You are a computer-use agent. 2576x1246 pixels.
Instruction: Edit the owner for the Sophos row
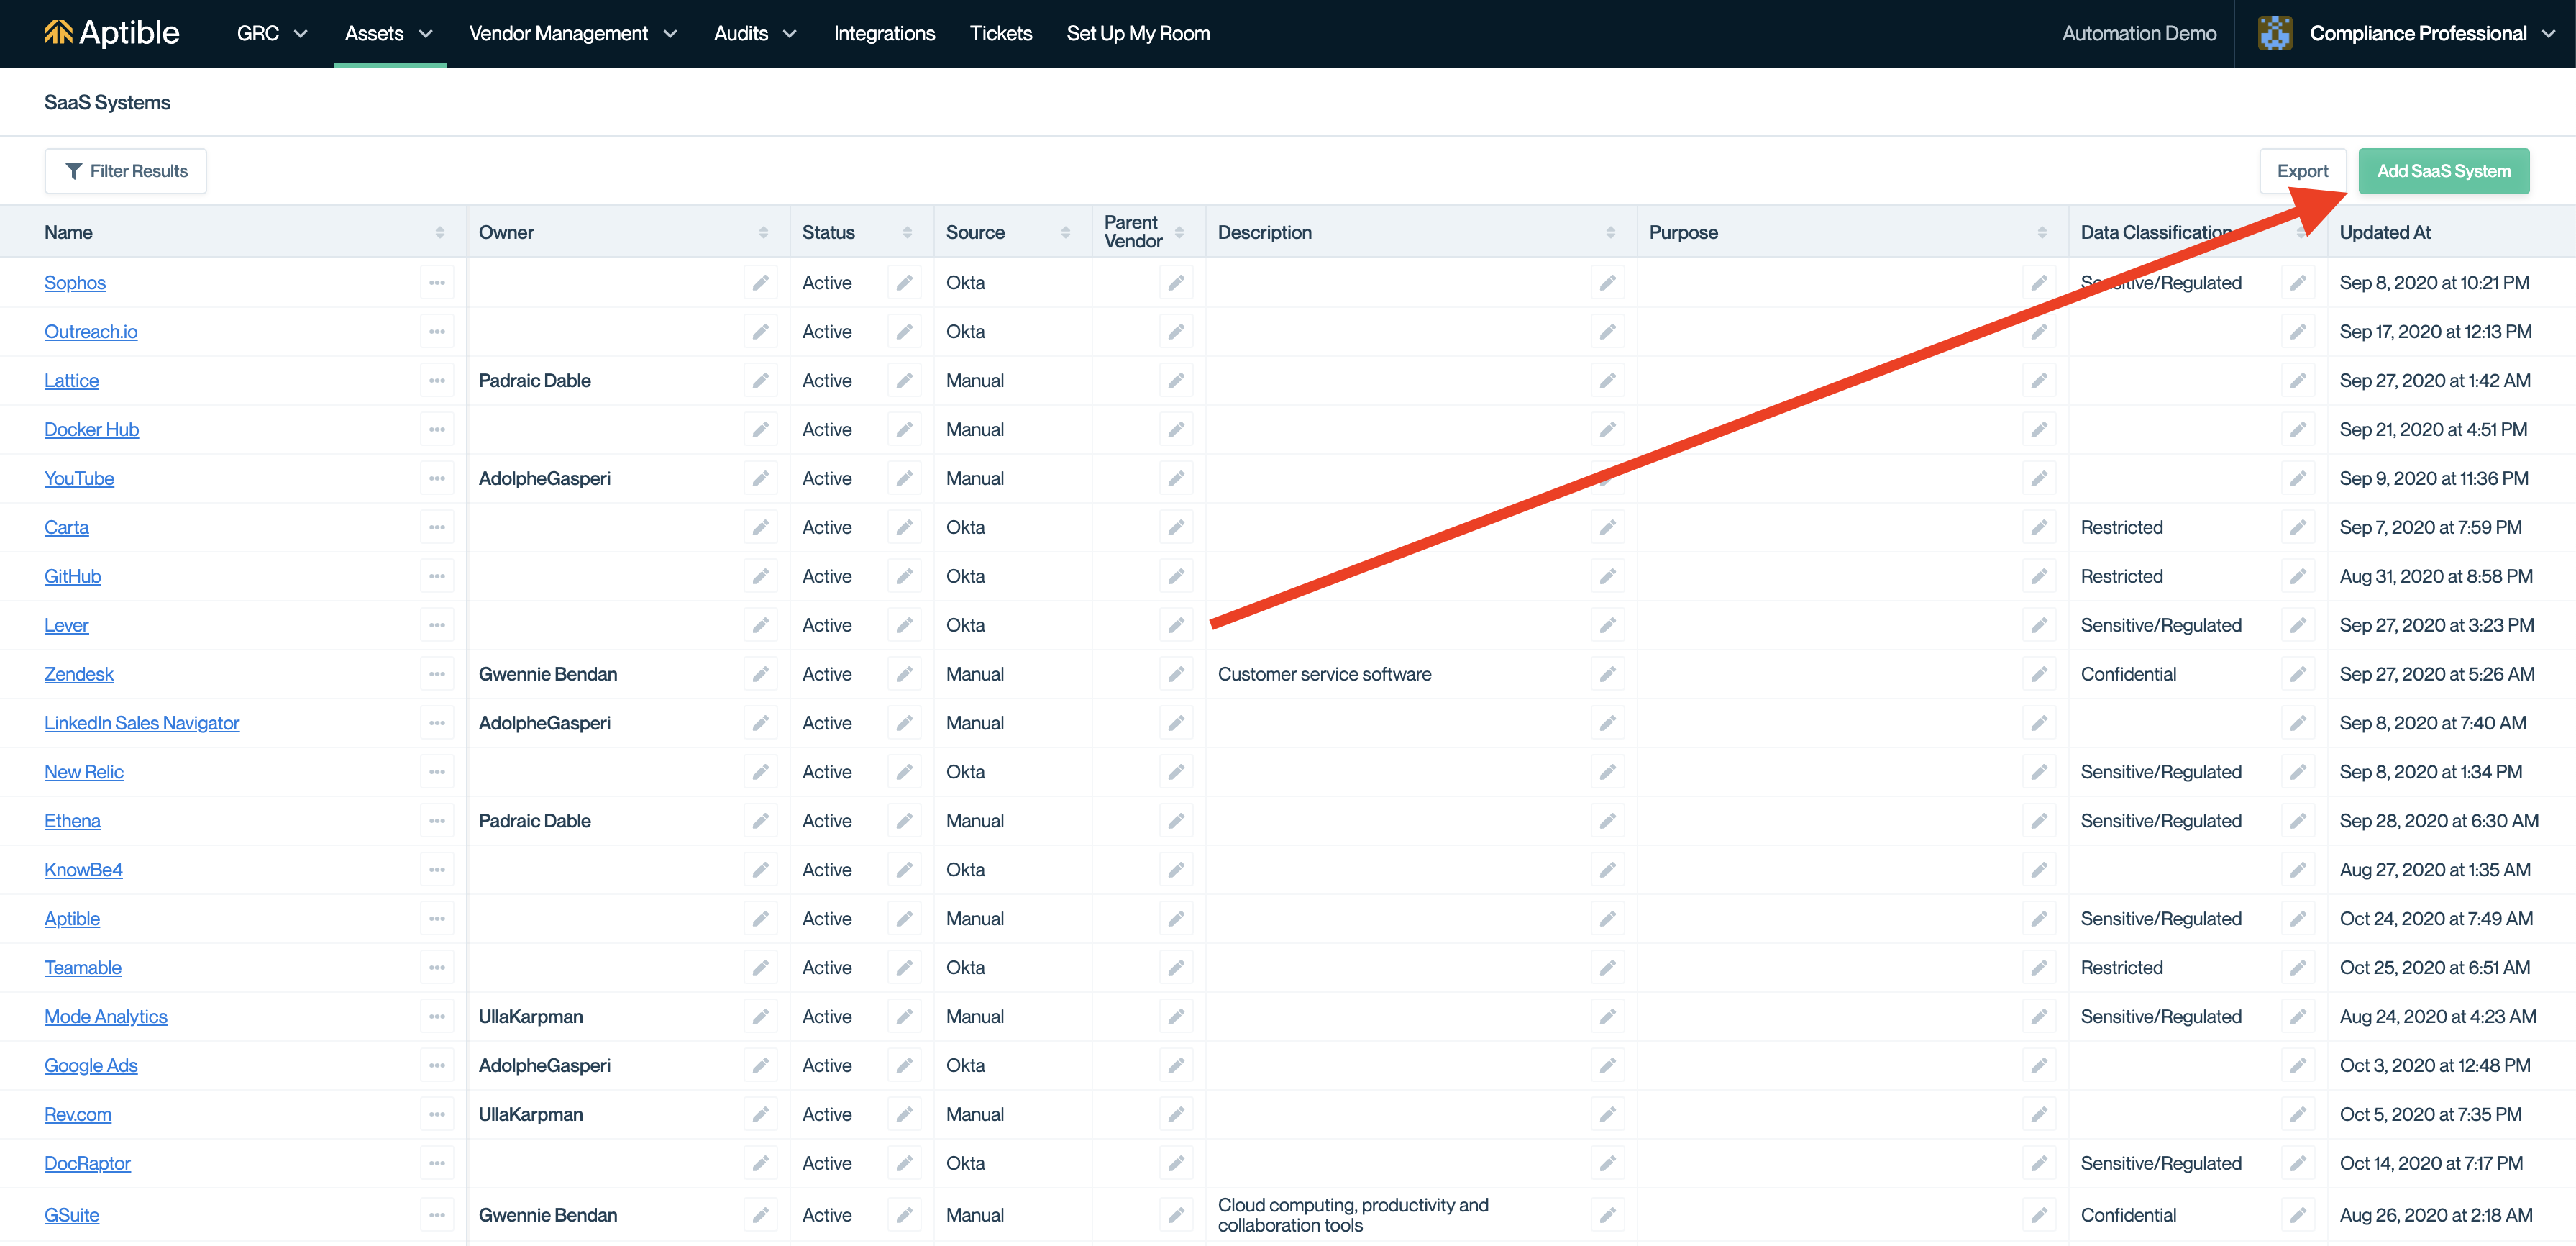pos(760,283)
